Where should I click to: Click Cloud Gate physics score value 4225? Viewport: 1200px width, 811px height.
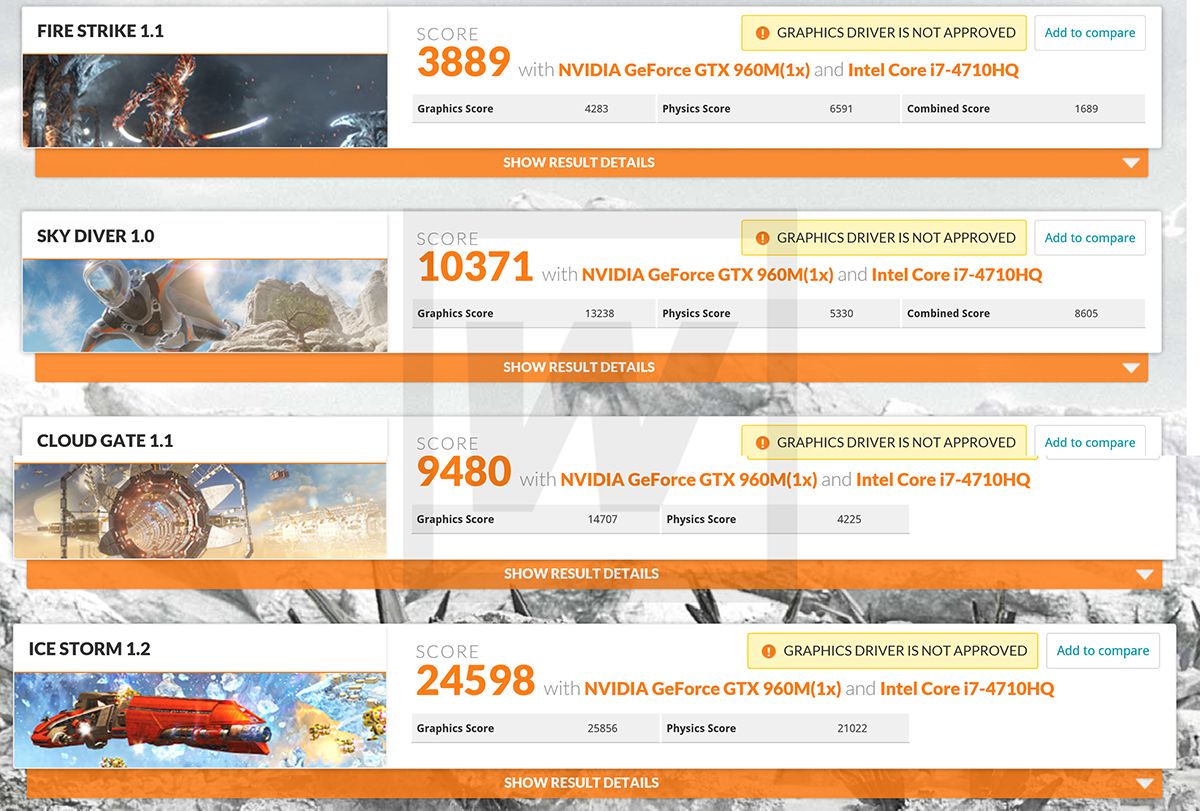pyautogui.click(x=849, y=520)
